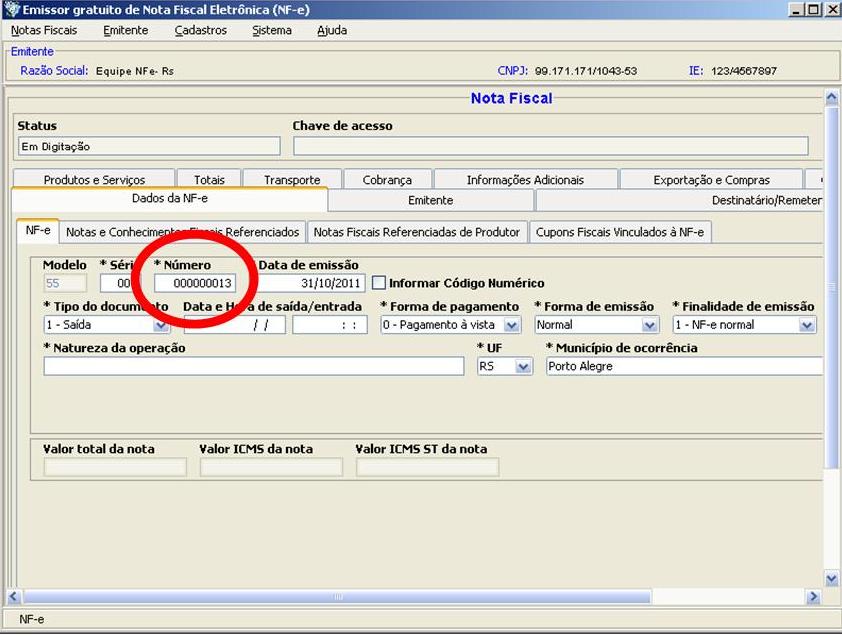This screenshot has width=842, height=636.
Task: Open Cupons Fiscais Vinculados à NF-e tab
Action: tap(620, 232)
